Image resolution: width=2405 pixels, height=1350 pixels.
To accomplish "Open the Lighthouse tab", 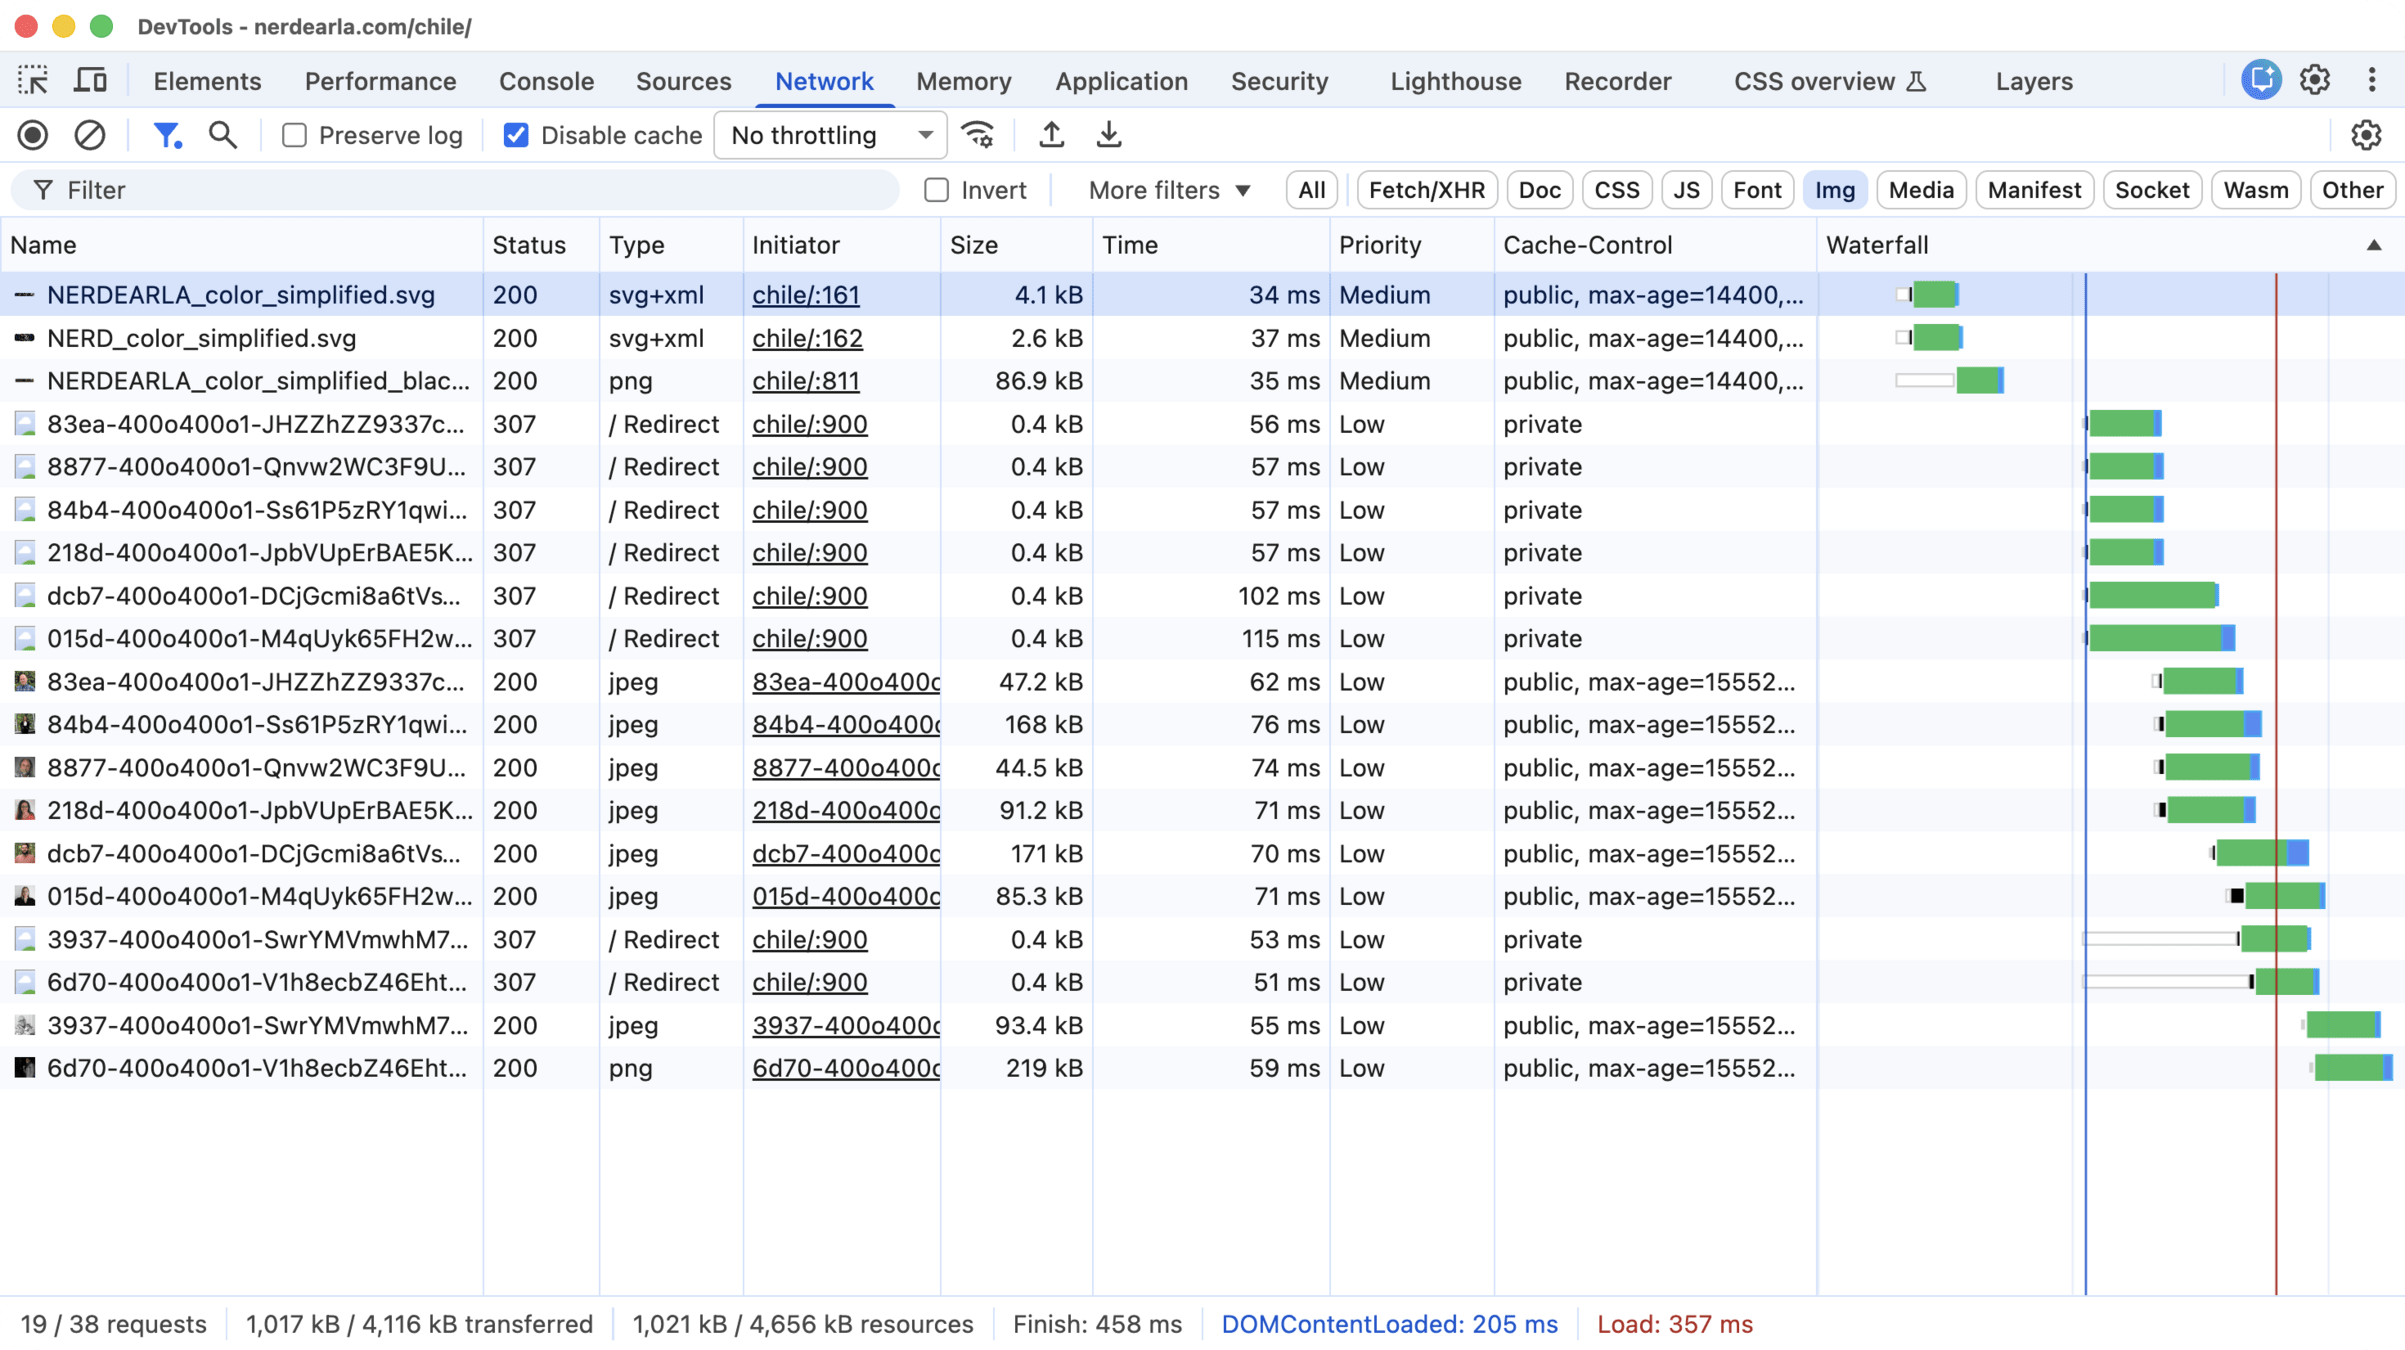I will pyautogui.click(x=1455, y=81).
